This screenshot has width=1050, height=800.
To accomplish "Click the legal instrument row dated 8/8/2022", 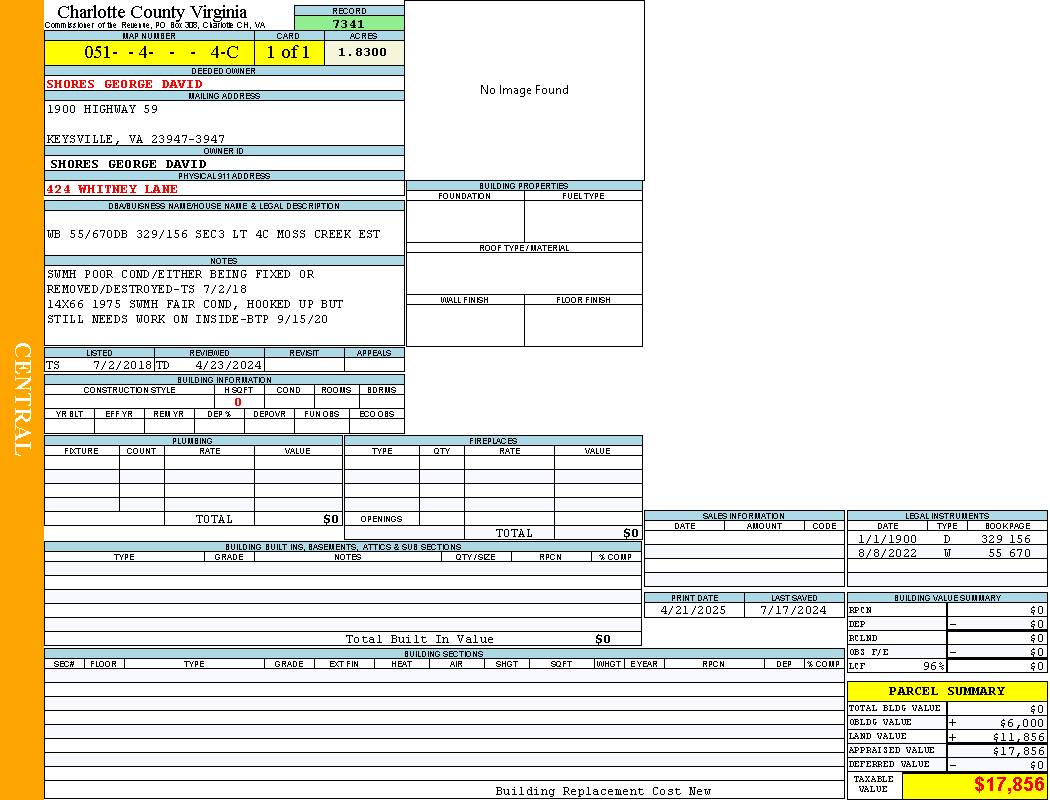I will coord(946,553).
